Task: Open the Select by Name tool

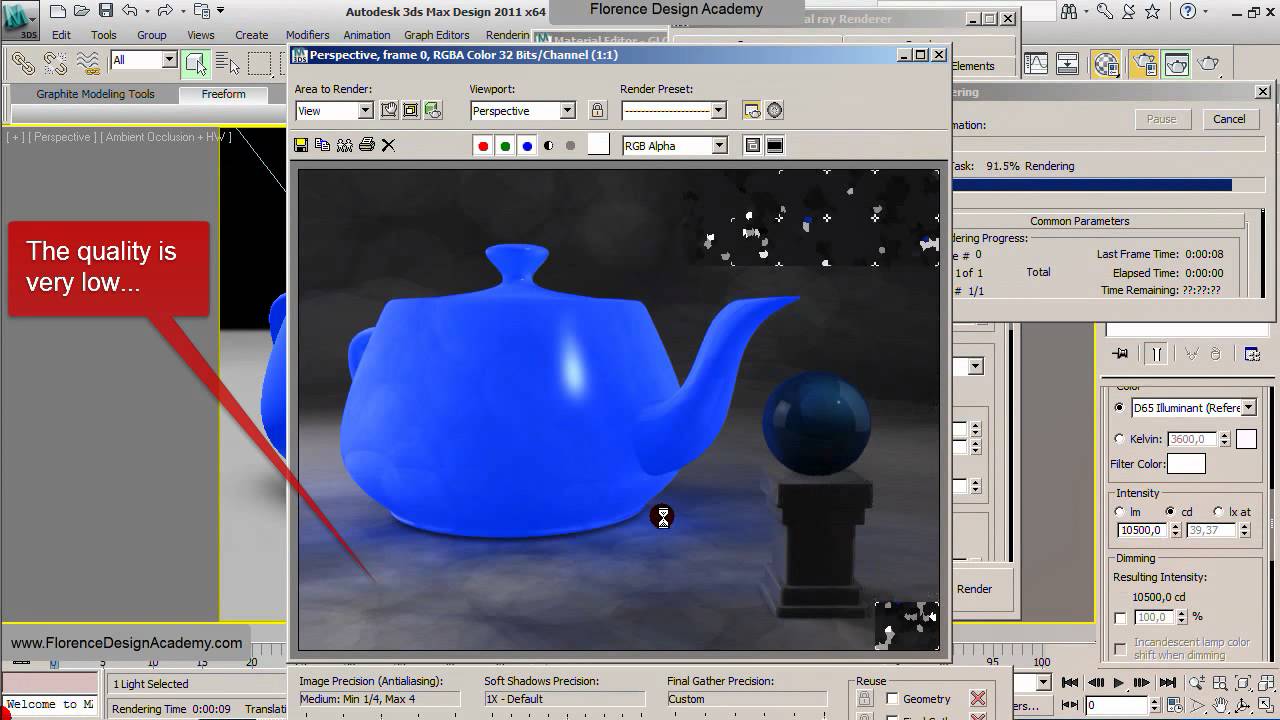Action: [x=228, y=64]
